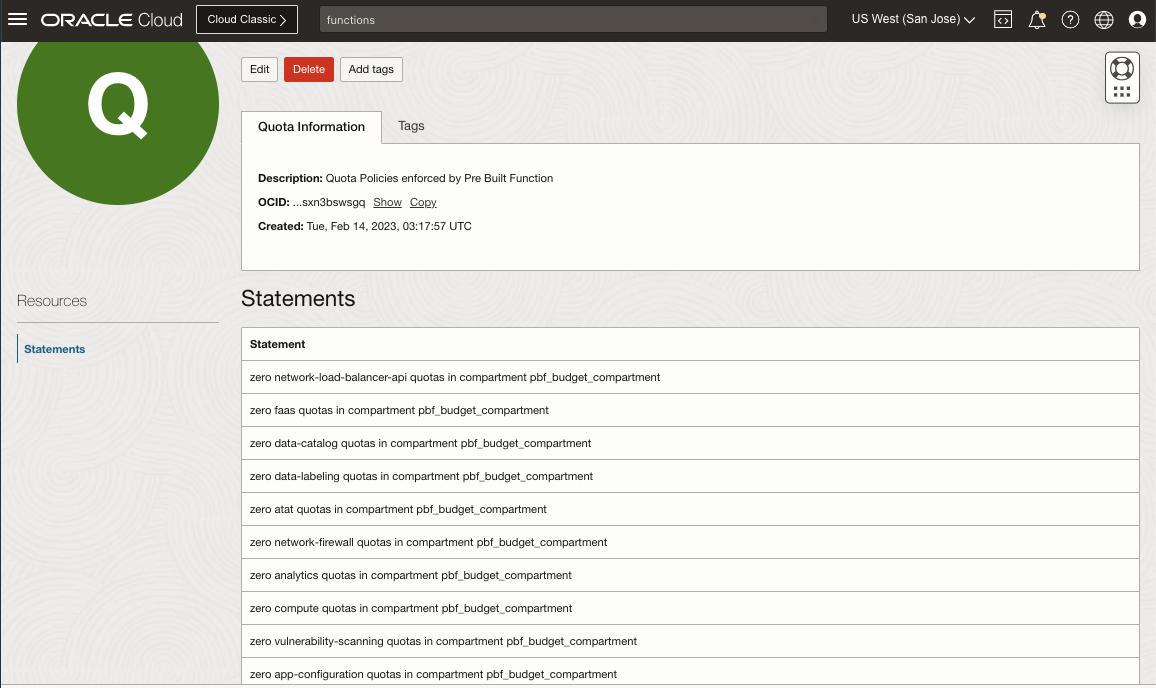The image size is (1156, 688).
Task: Switch to the Tags tab
Action: click(411, 126)
